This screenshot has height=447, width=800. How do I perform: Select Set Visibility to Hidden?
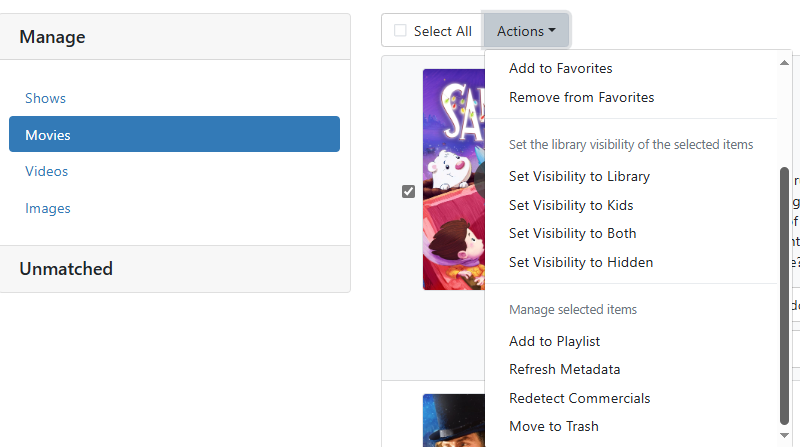580,262
